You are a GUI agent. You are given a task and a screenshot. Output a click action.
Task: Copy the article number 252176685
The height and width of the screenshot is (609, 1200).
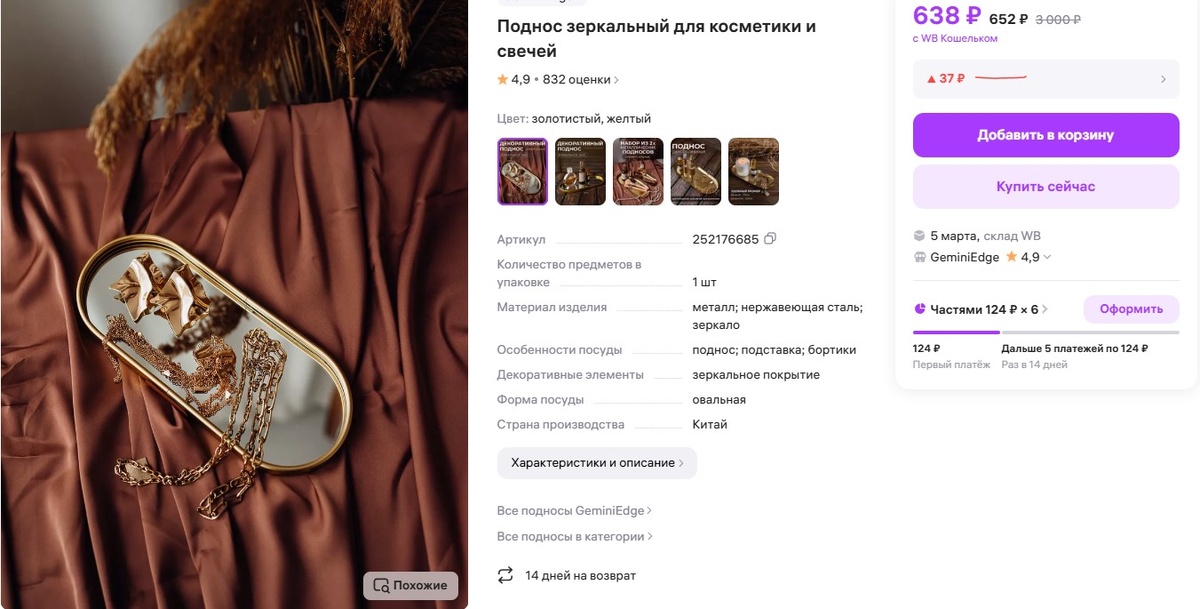tap(770, 239)
